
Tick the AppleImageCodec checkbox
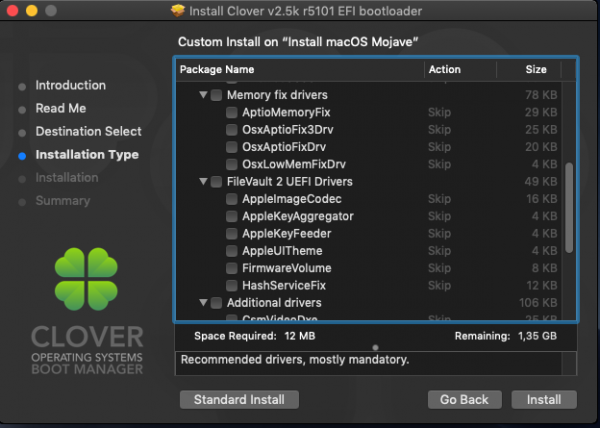click(x=232, y=199)
